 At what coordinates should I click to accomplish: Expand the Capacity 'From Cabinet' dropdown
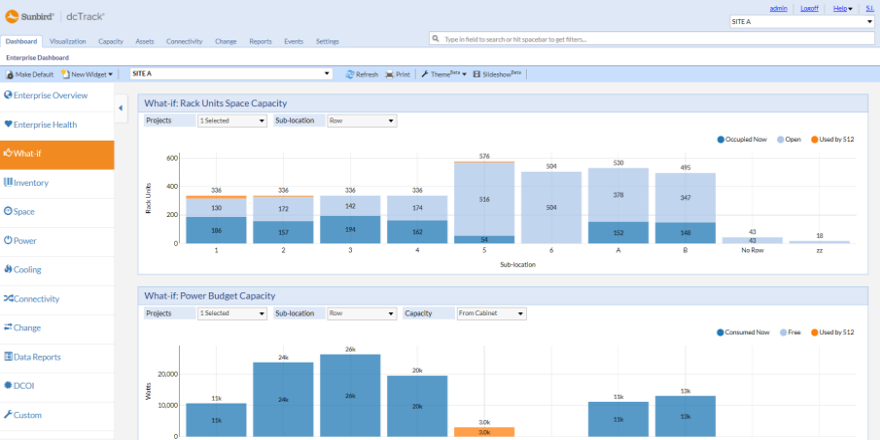tap(490, 313)
